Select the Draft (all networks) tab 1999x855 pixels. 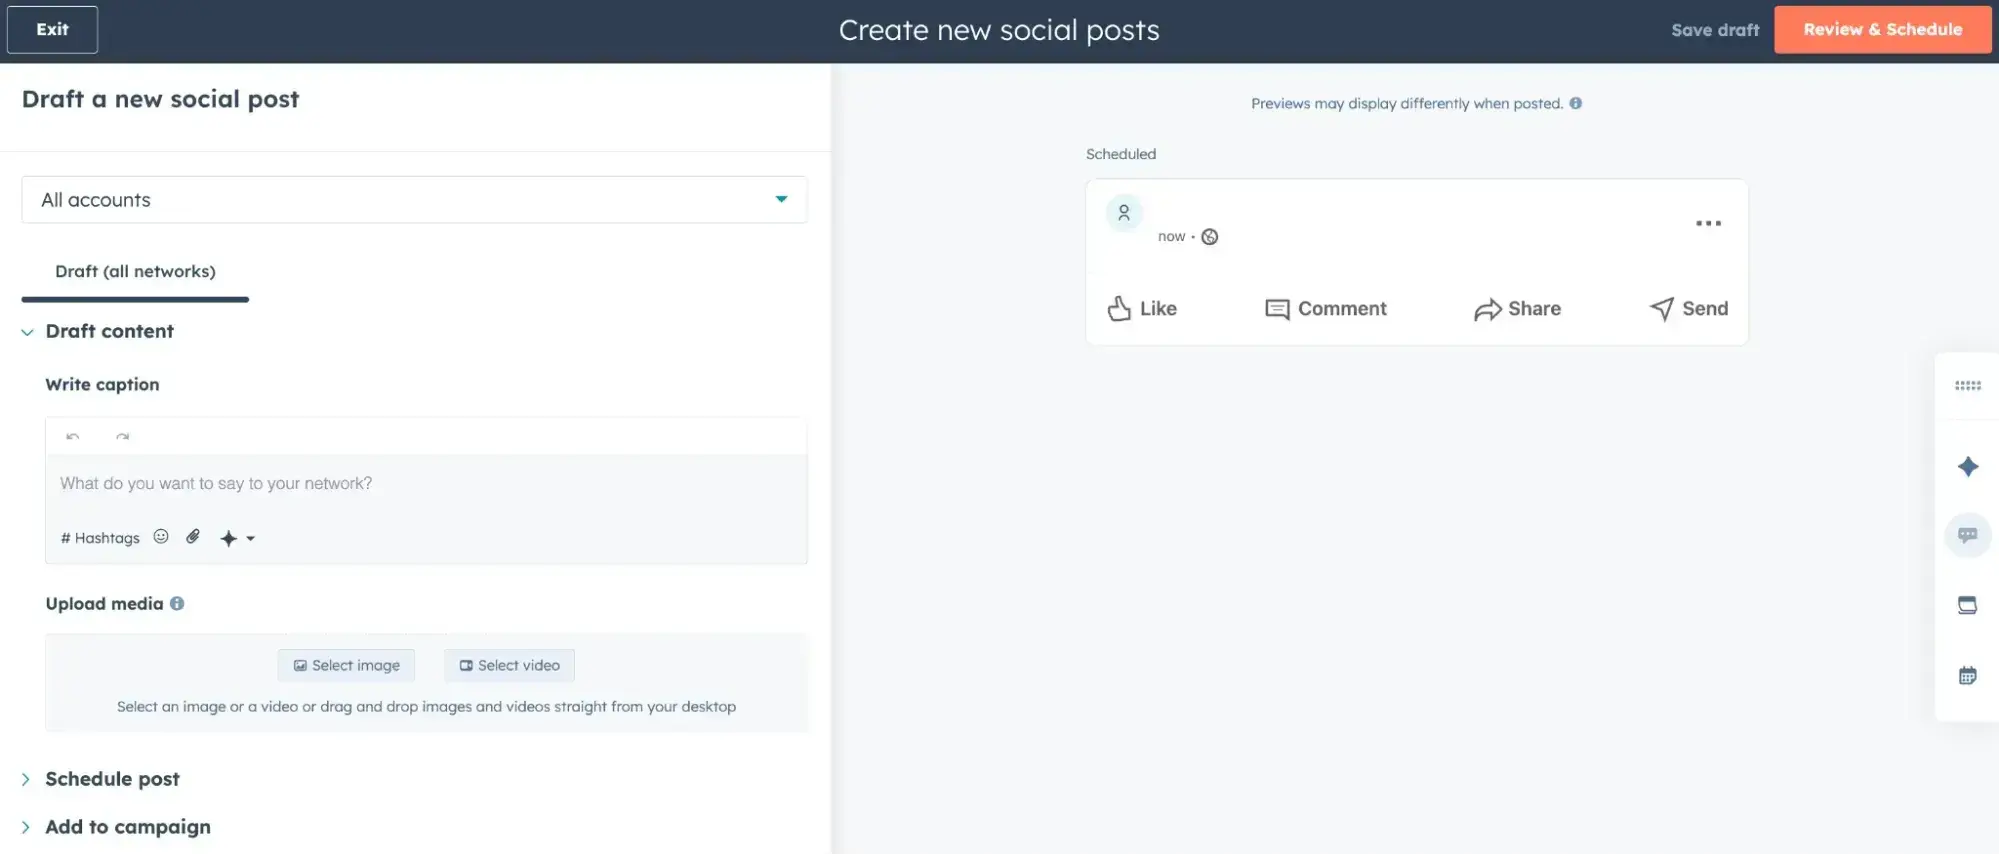[x=135, y=272]
